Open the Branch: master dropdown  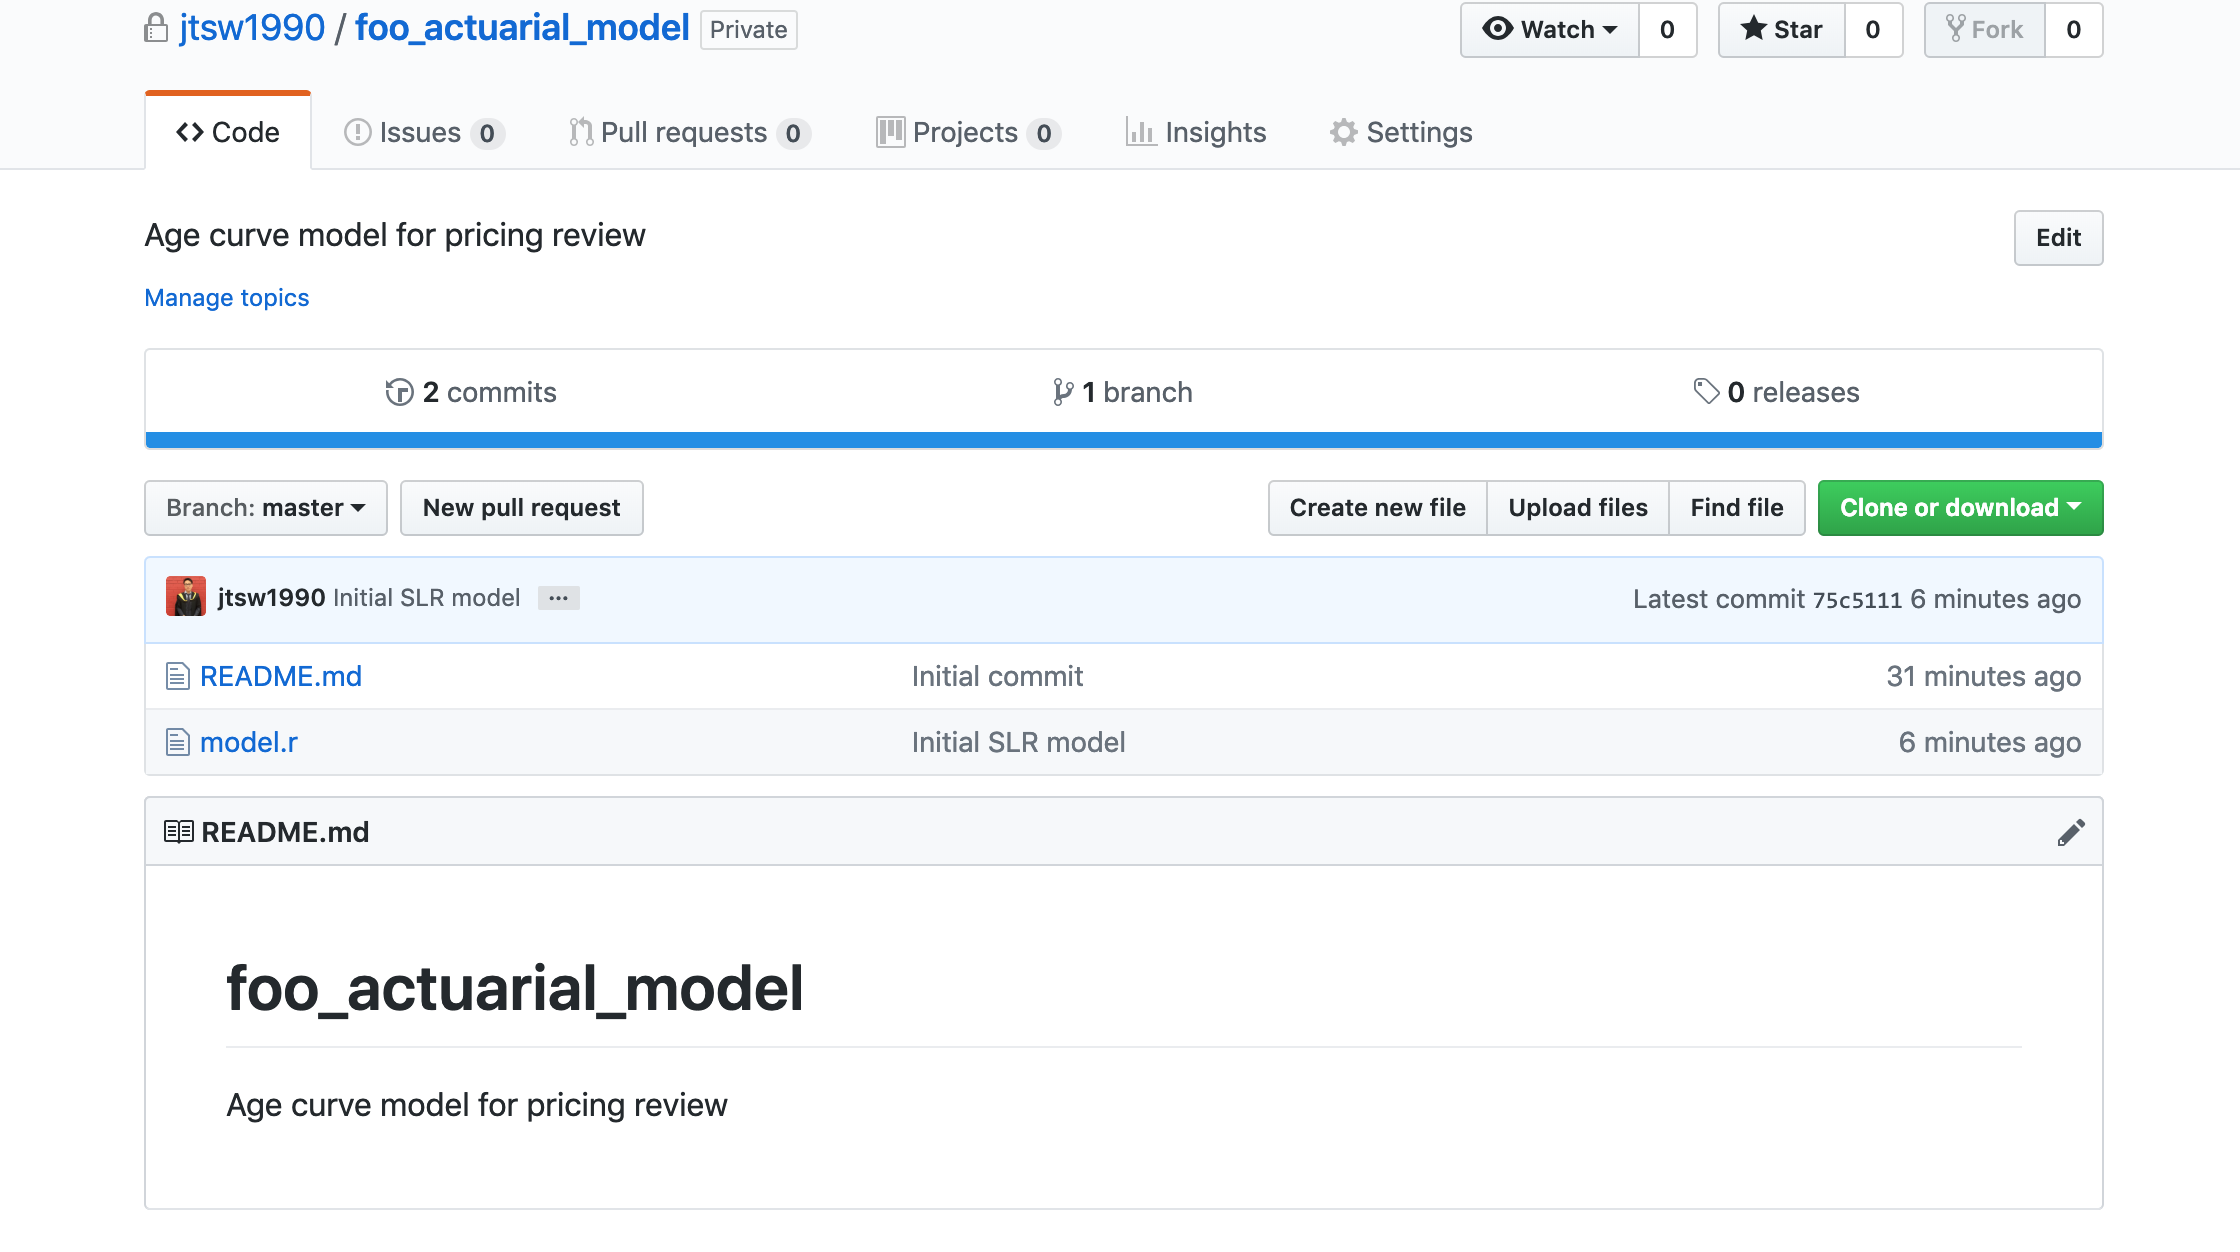coord(265,507)
